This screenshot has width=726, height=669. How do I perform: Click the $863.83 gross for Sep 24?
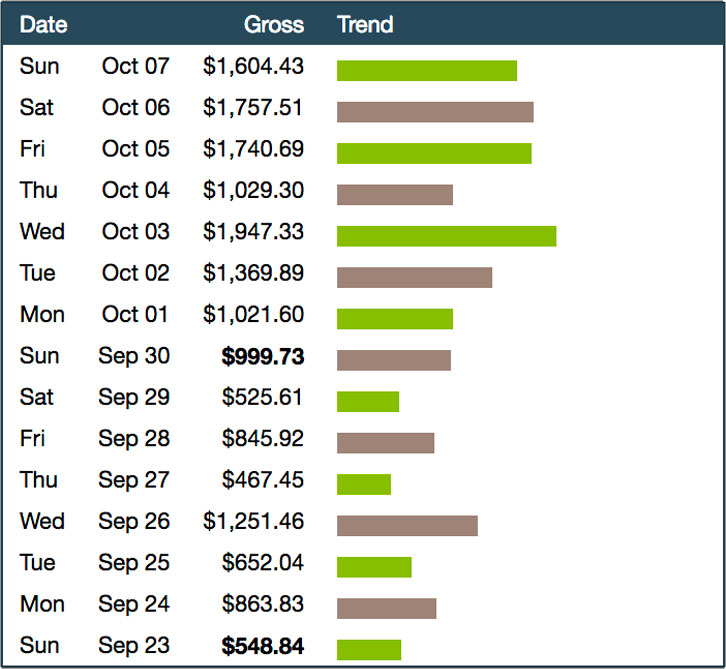coord(263,604)
